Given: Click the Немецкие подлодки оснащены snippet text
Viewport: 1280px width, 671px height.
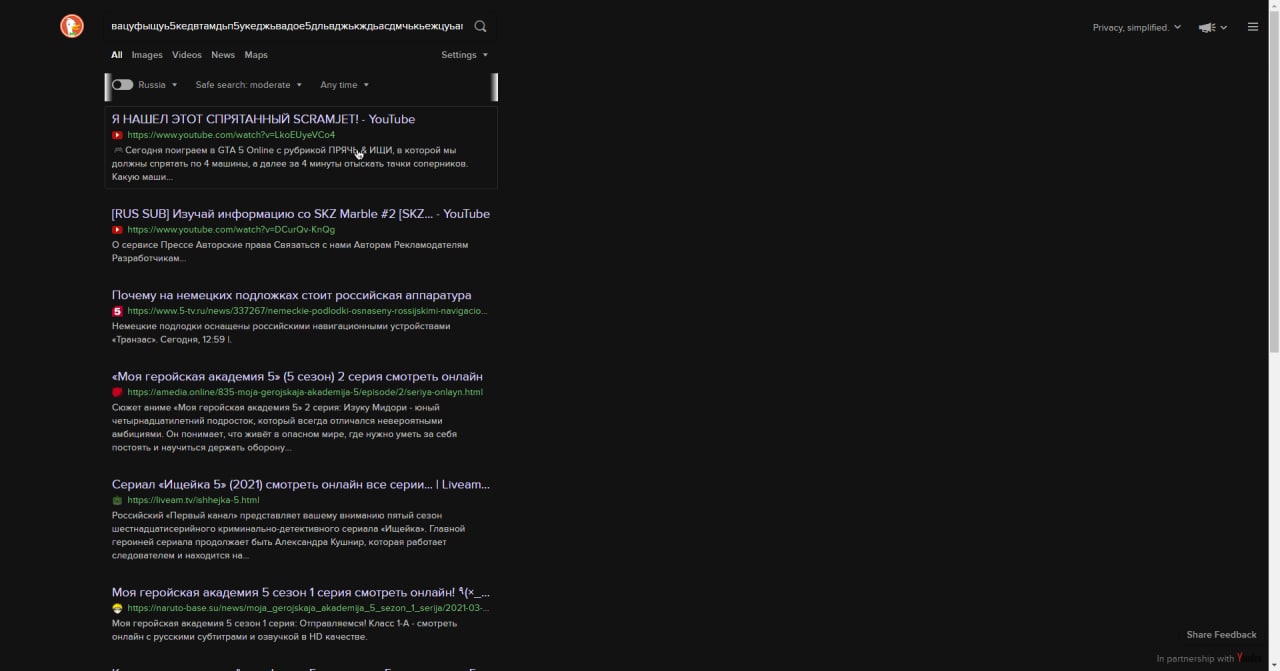Looking at the screenshot, I should [281, 333].
